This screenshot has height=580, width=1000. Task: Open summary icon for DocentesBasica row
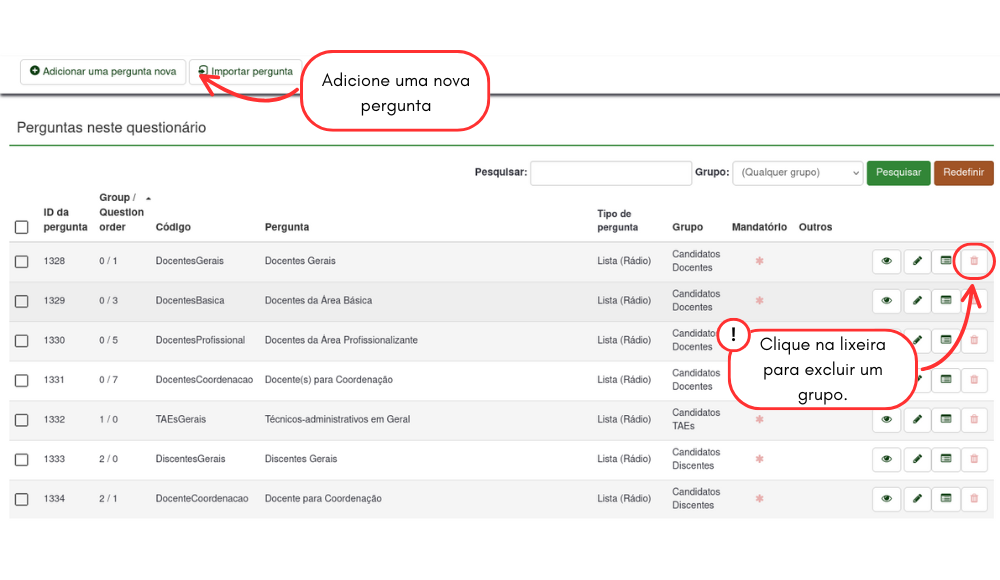946,301
